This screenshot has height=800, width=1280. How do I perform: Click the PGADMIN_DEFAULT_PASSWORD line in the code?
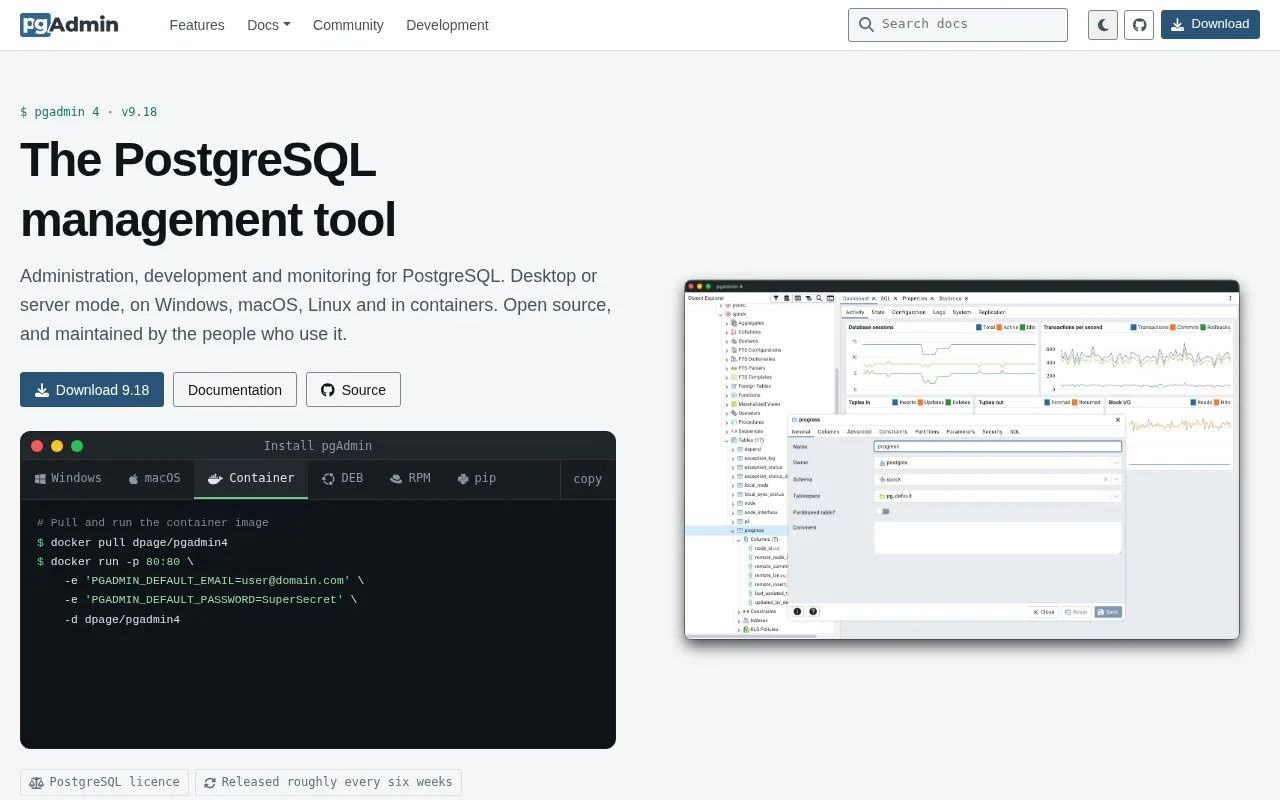(210, 599)
